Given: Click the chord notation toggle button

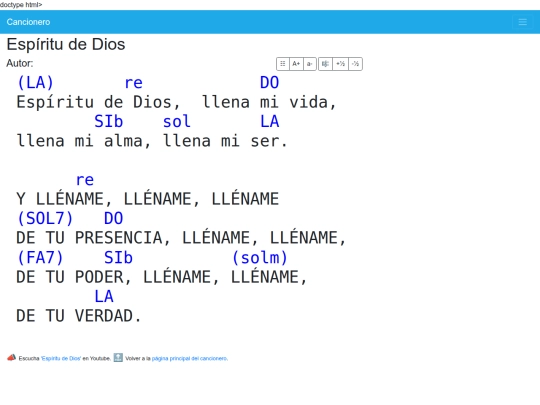Looking at the screenshot, I should pos(325,64).
